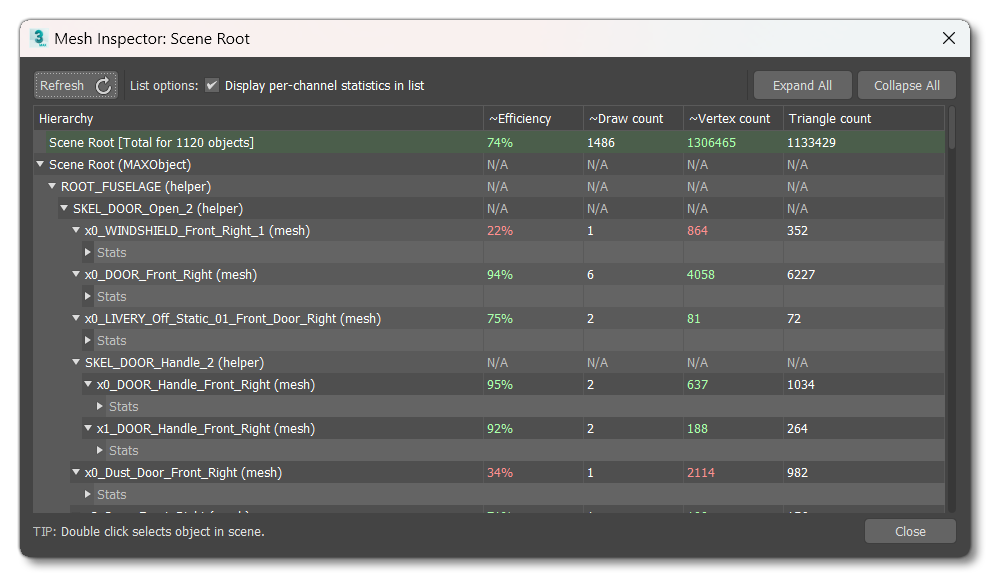Expand Stats under x0_WINDSHIELD_Front_Right_1
Image resolution: width=990 pixels, height=577 pixels.
[x=87, y=252]
